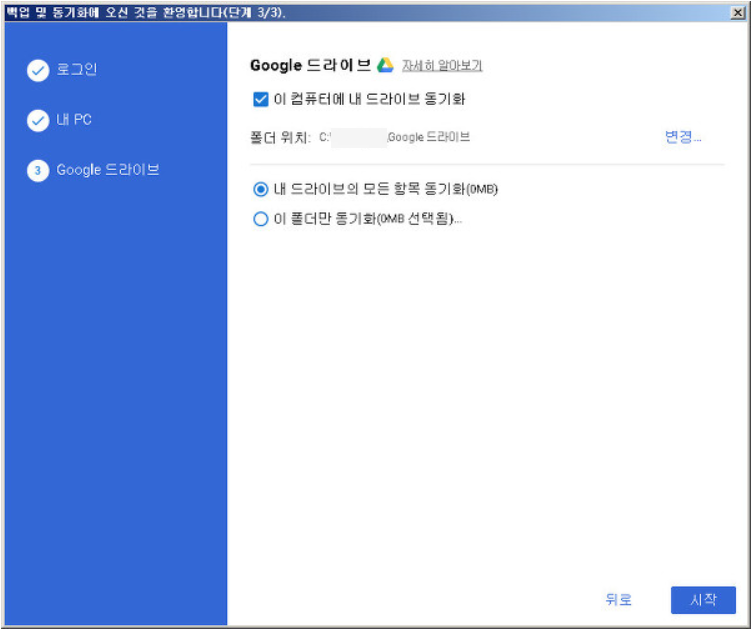The width and height of the screenshot is (753, 632).
Task: Select the 내 PC step label in sidebar
Action: 74,120
